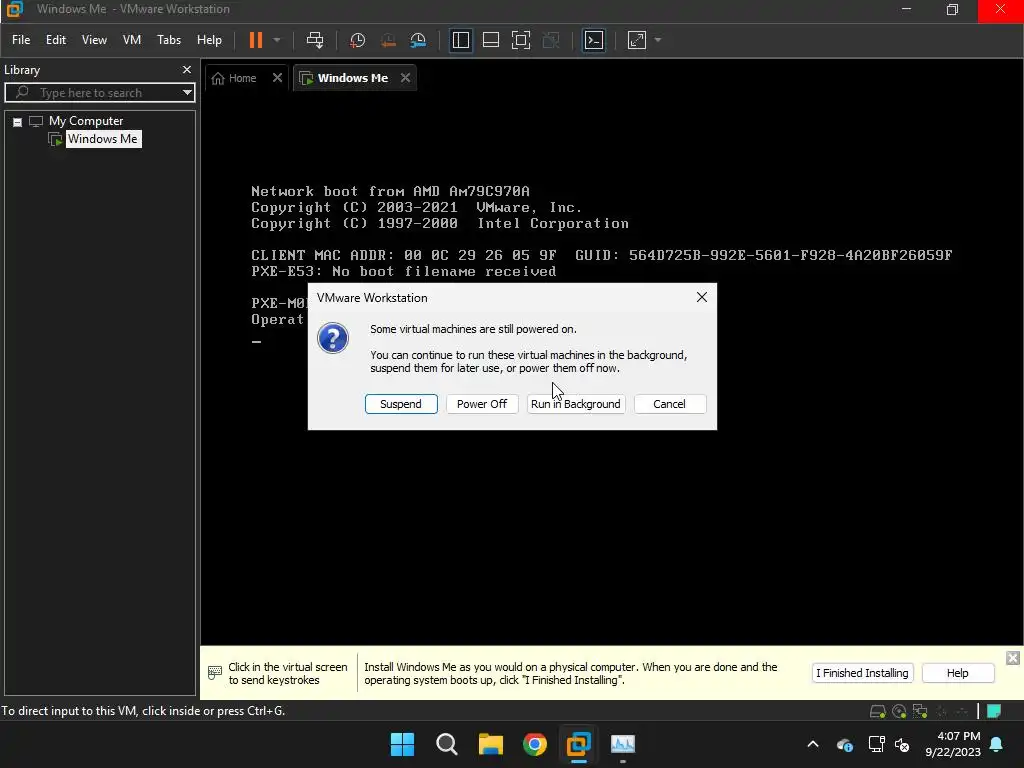Open the stretch options dropdown arrow
Viewport: 1024px width, 768px height.
(x=658, y=40)
